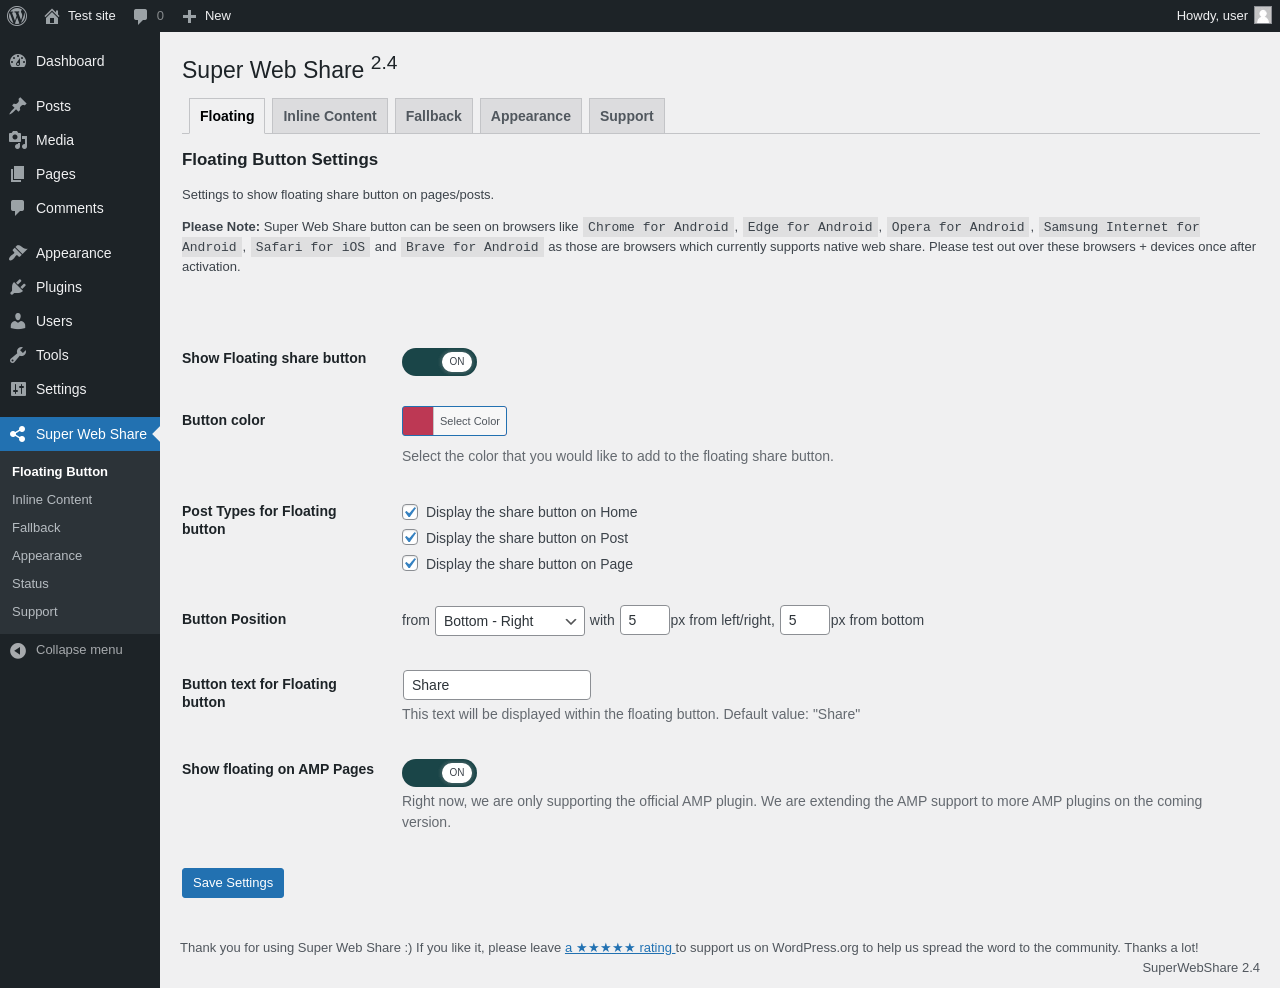The image size is (1280, 988).
Task: Click the Select Color button
Action: [470, 421]
